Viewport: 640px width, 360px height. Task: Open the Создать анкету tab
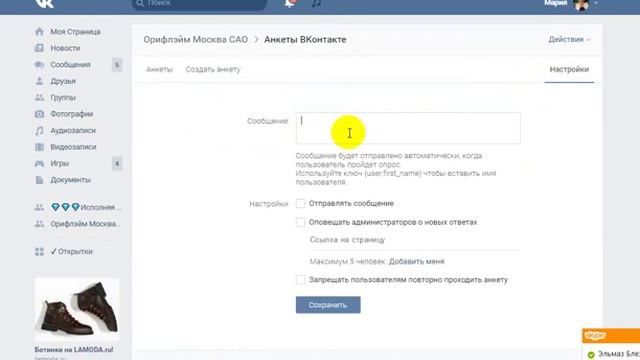pos(213,69)
